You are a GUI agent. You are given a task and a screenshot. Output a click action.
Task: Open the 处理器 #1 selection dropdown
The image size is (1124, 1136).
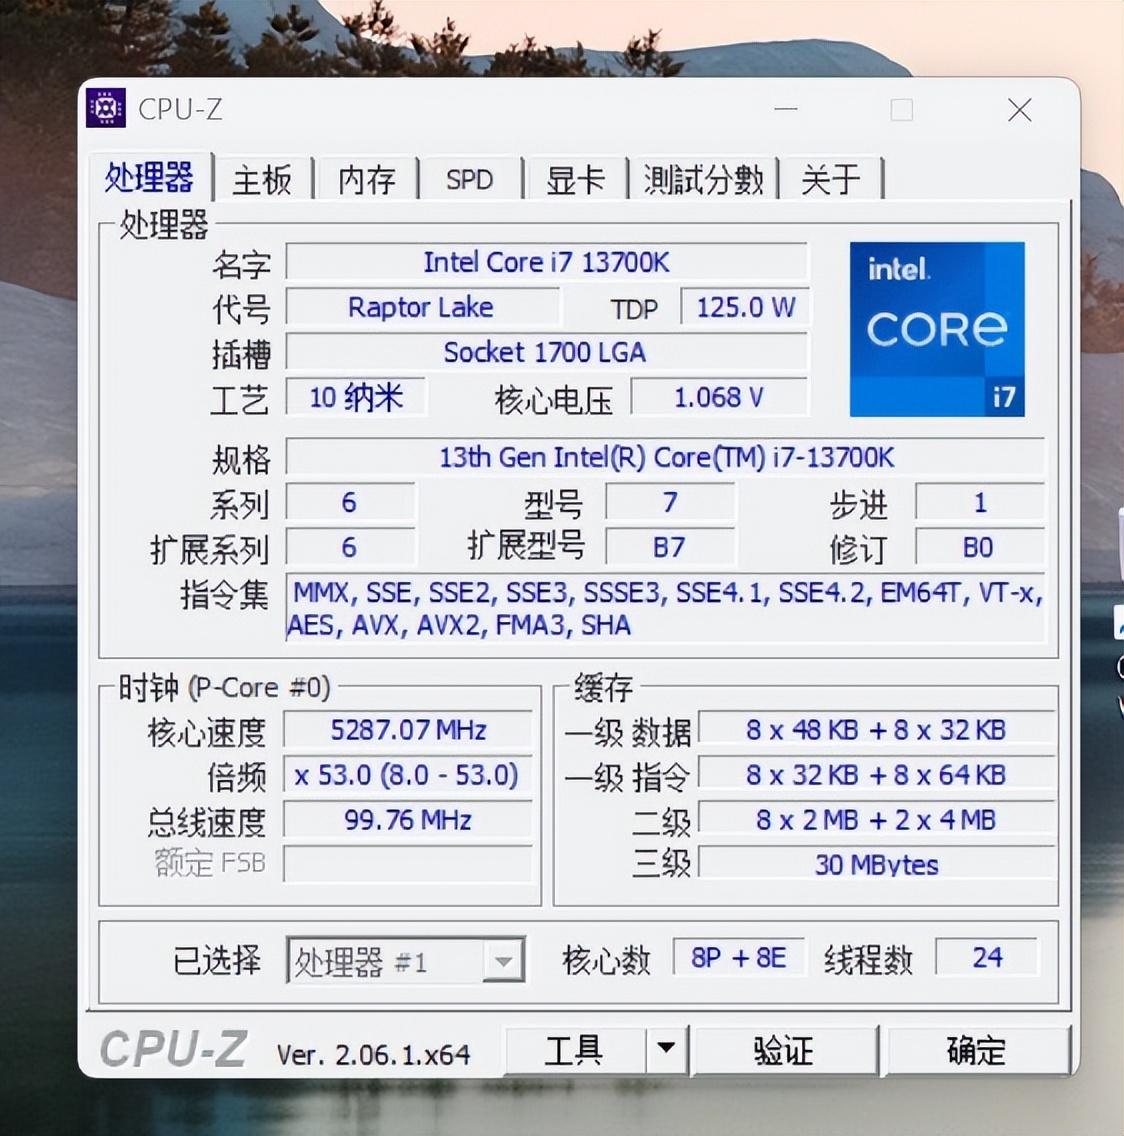406,961
